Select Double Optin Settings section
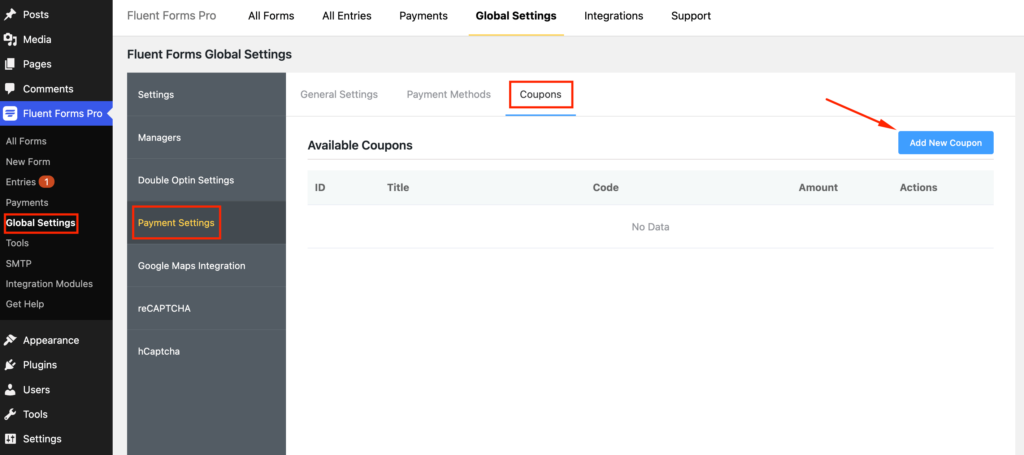 pyautogui.click(x=206, y=180)
